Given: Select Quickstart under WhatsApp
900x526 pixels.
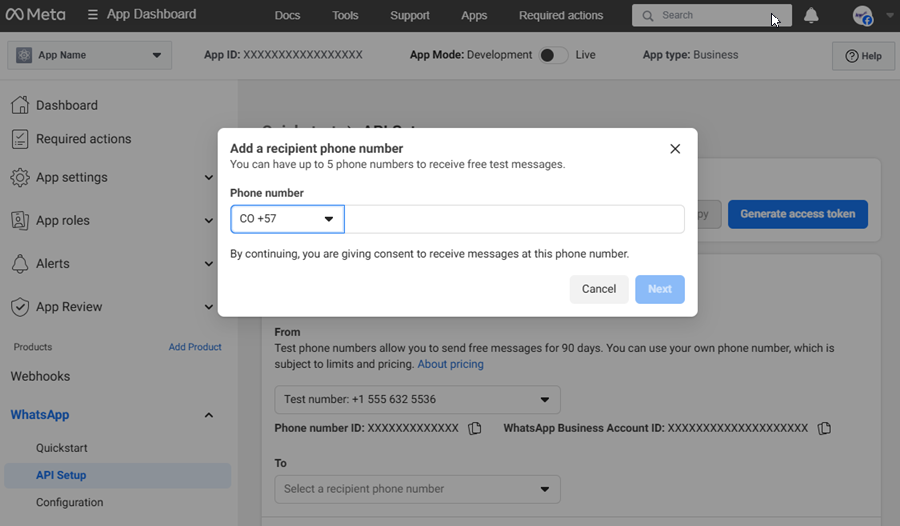Looking at the screenshot, I should (61, 448).
